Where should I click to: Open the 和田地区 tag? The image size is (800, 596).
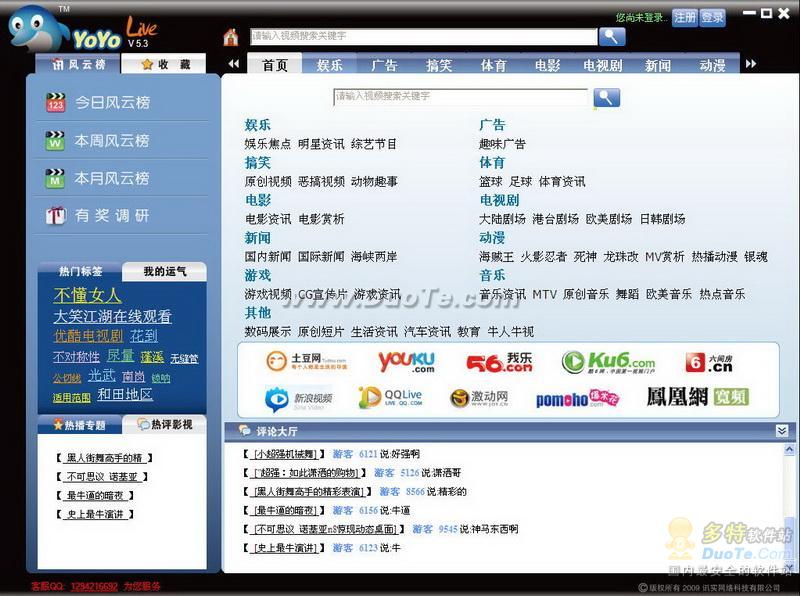[125, 394]
